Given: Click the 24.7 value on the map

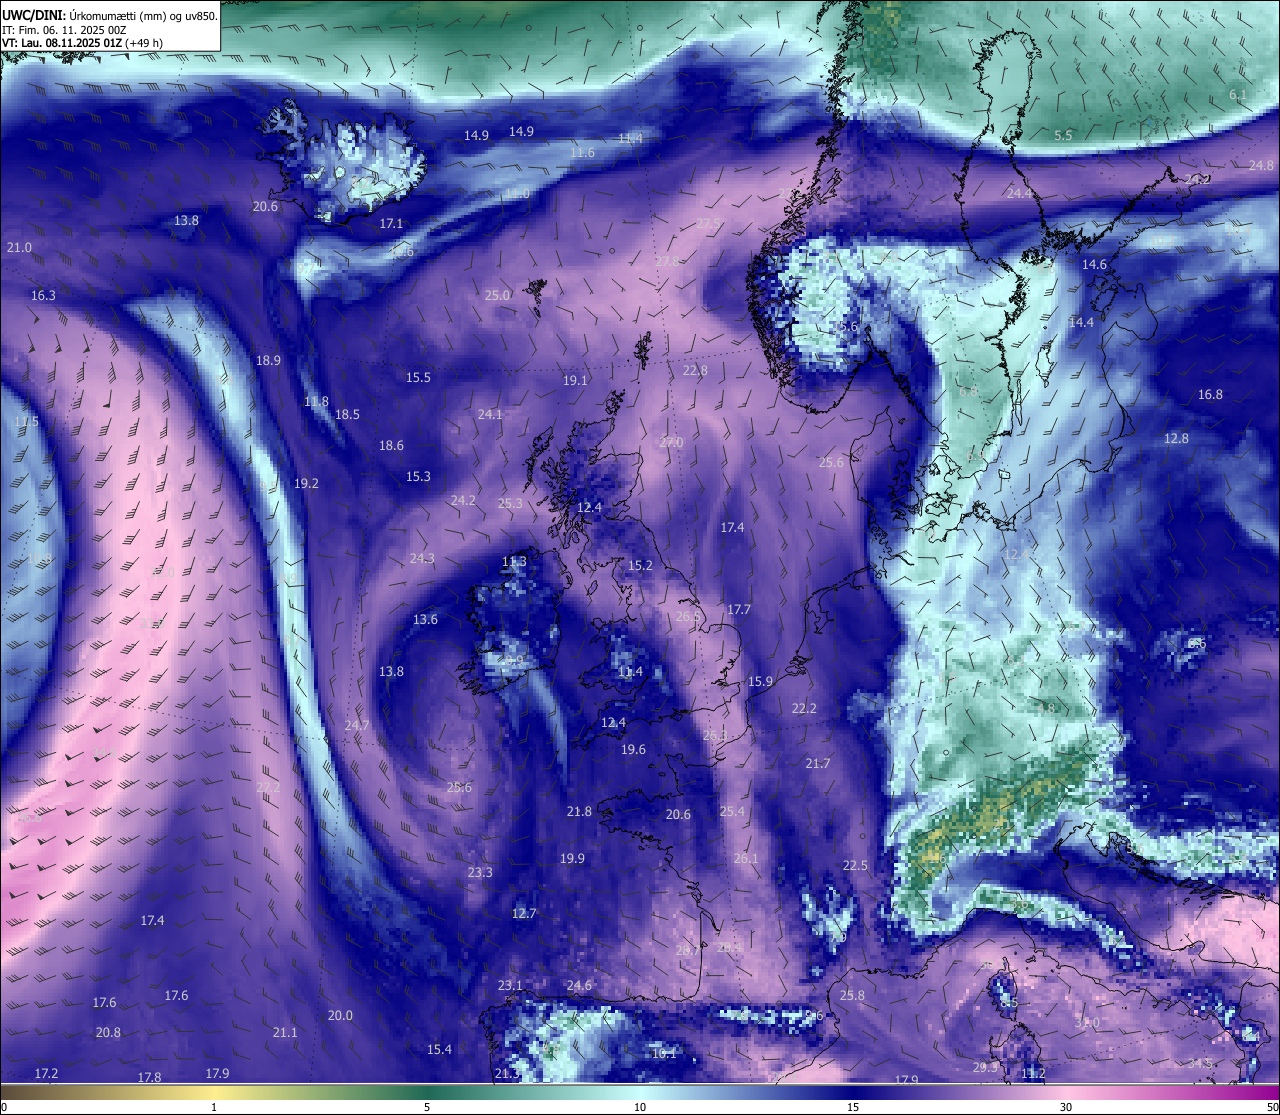Looking at the screenshot, I should tap(357, 726).
